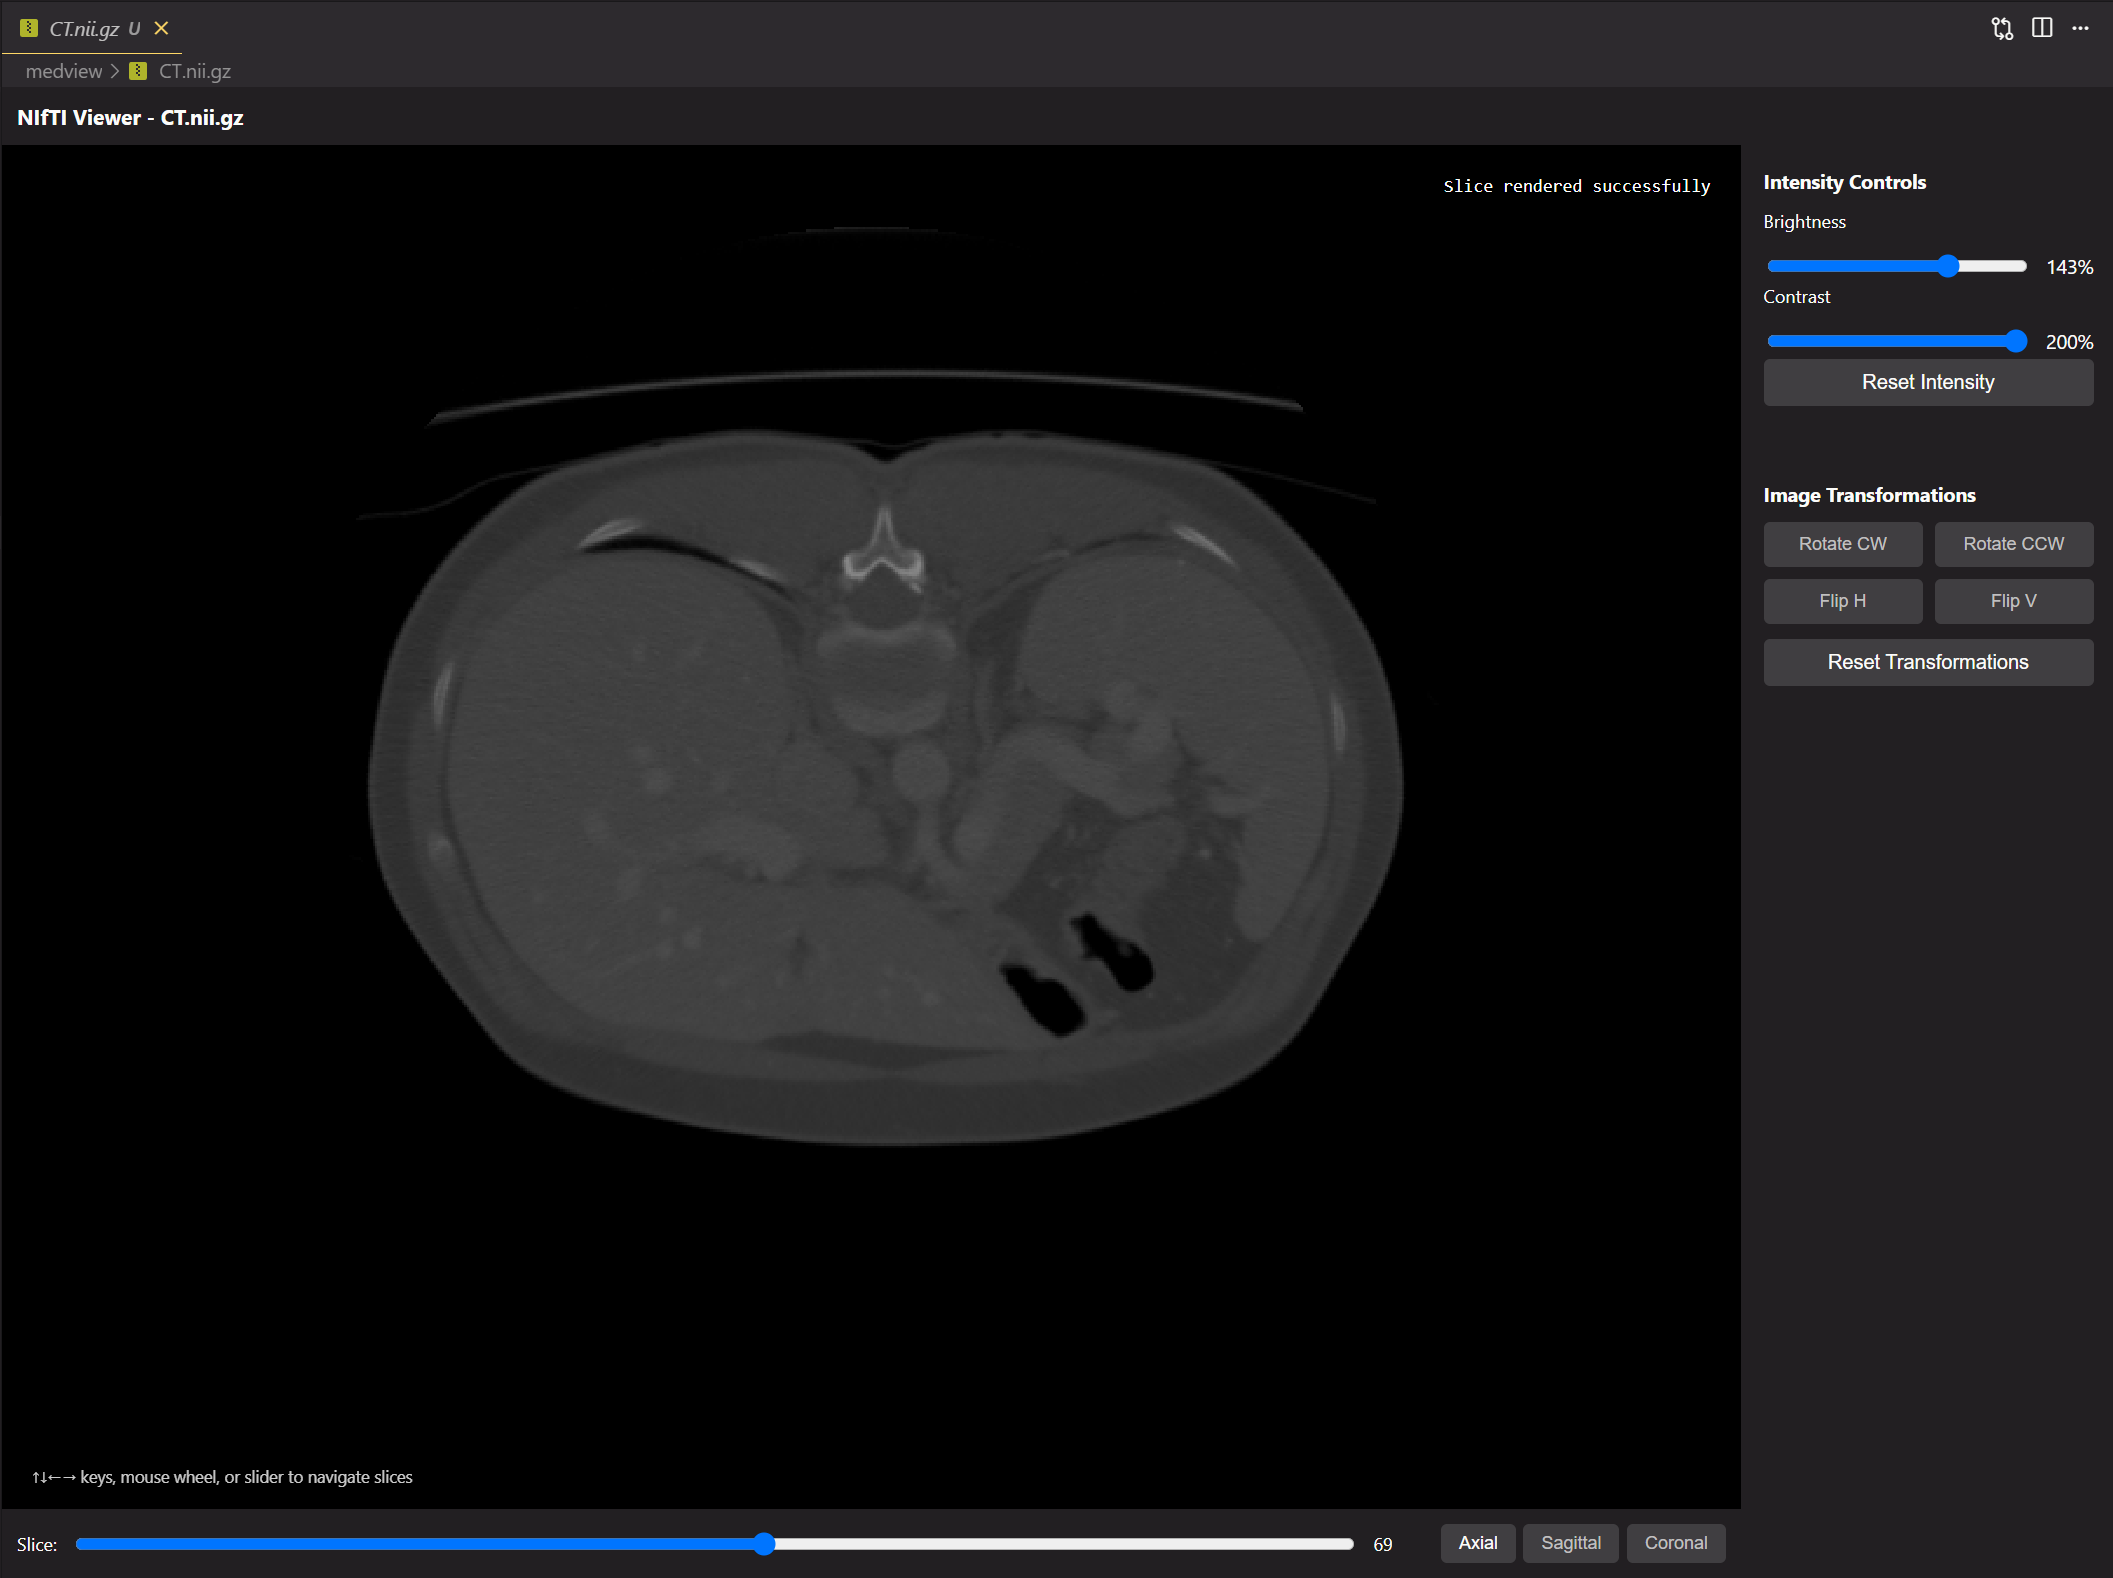This screenshot has height=1578, width=2113.
Task: Click the Intensity Controls heading
Action: click(1844, 182)
